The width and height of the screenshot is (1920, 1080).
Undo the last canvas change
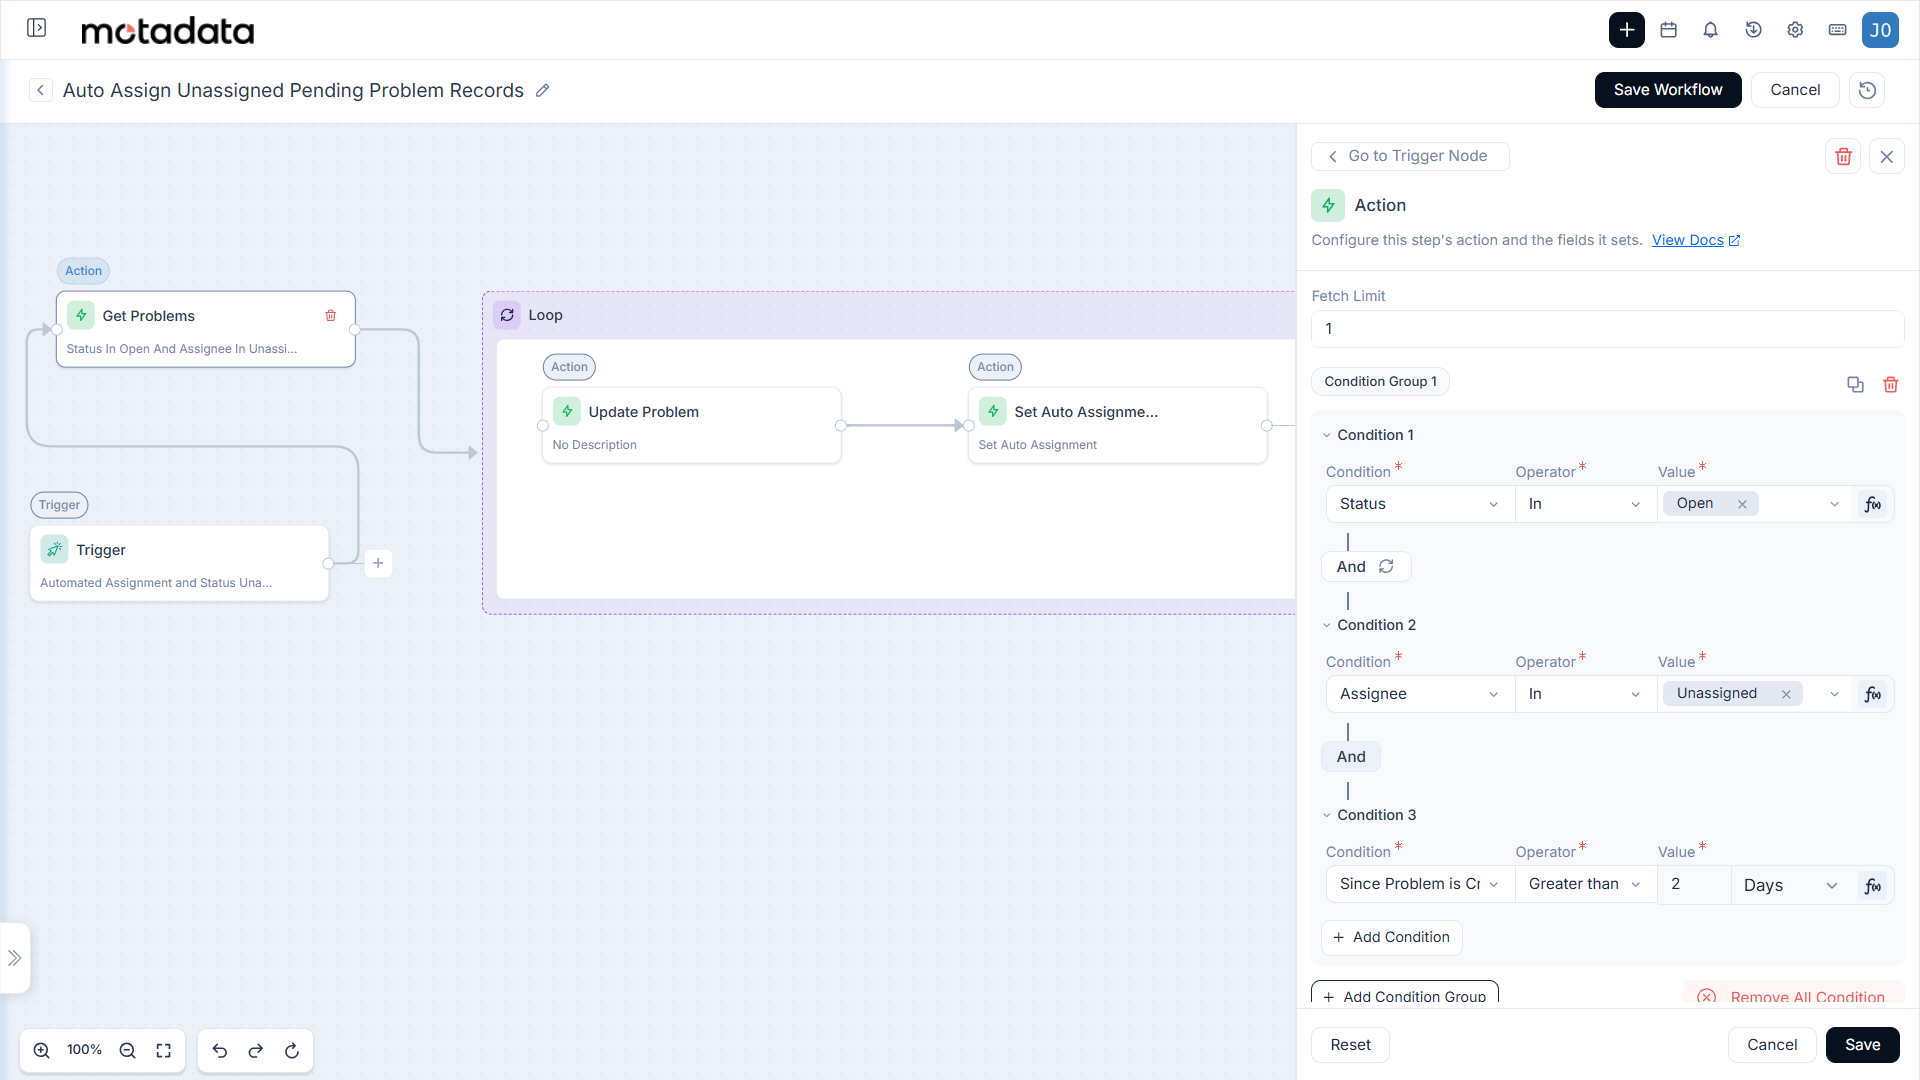[x=220, y=1050]
